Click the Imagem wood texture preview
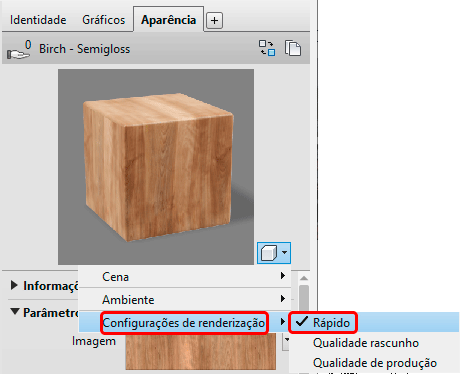The height and width of the screenshot is (374, 460). 201,351
